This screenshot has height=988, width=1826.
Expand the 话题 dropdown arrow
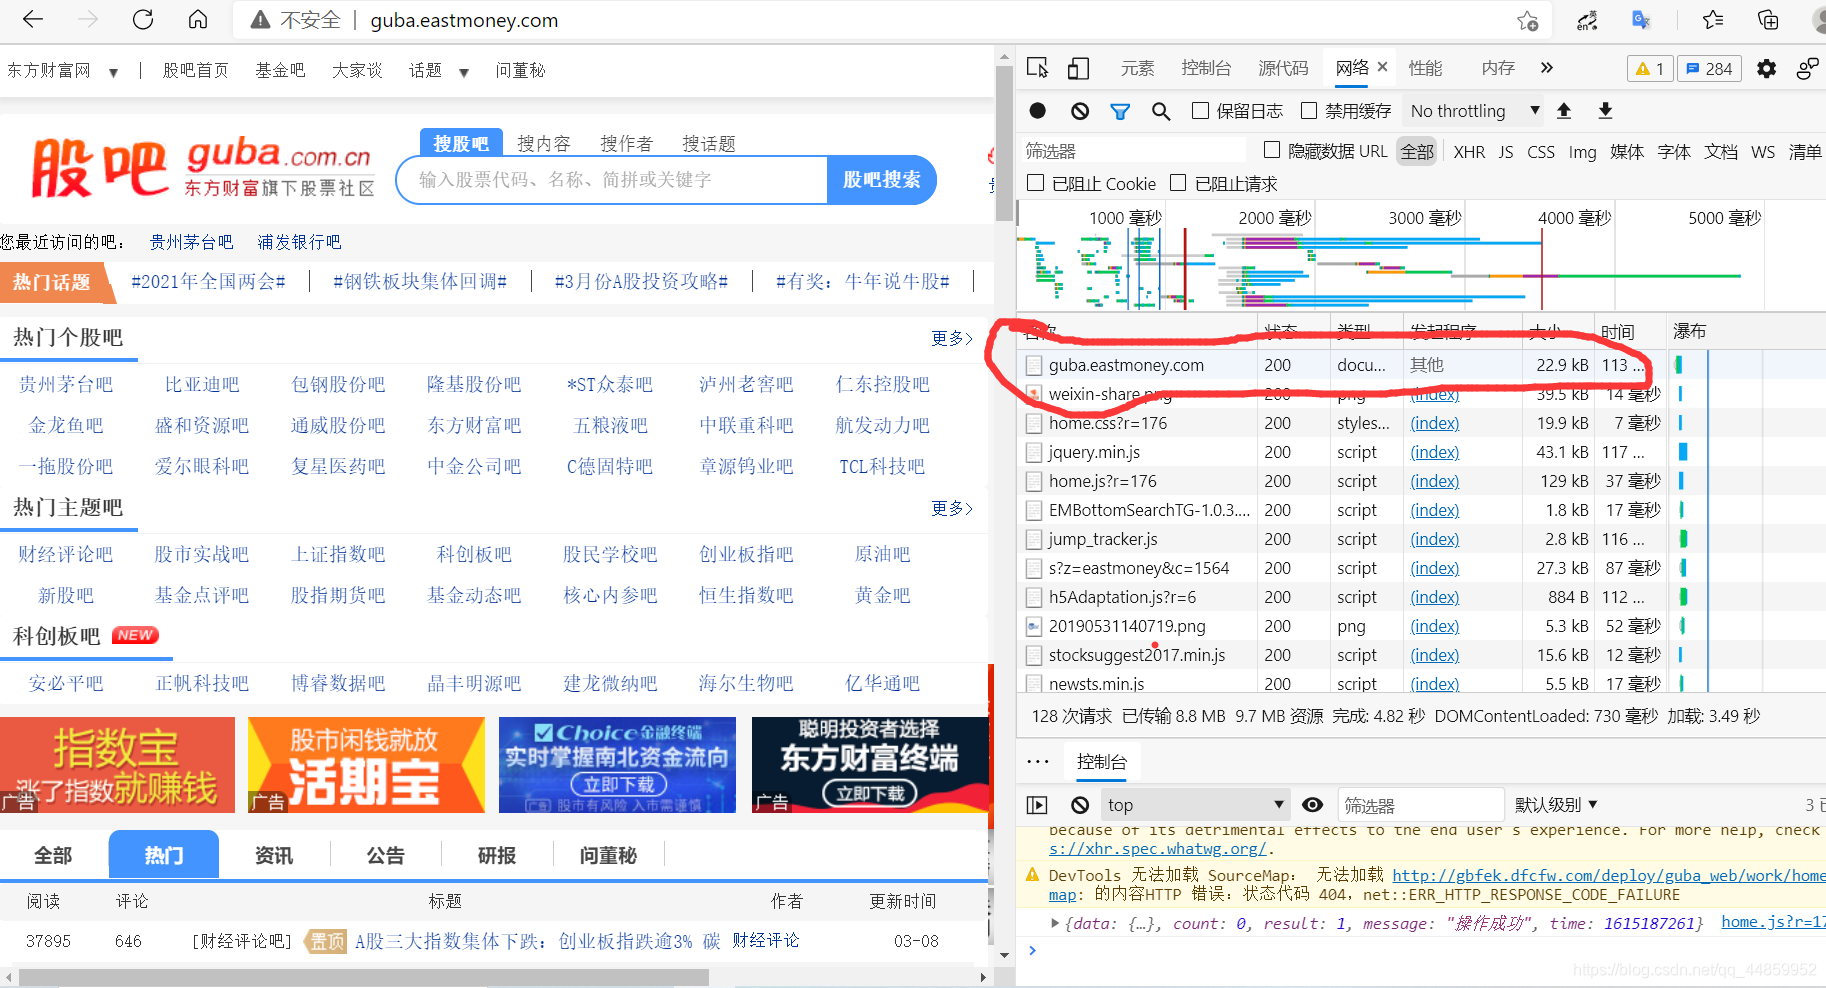coord(464,72)
